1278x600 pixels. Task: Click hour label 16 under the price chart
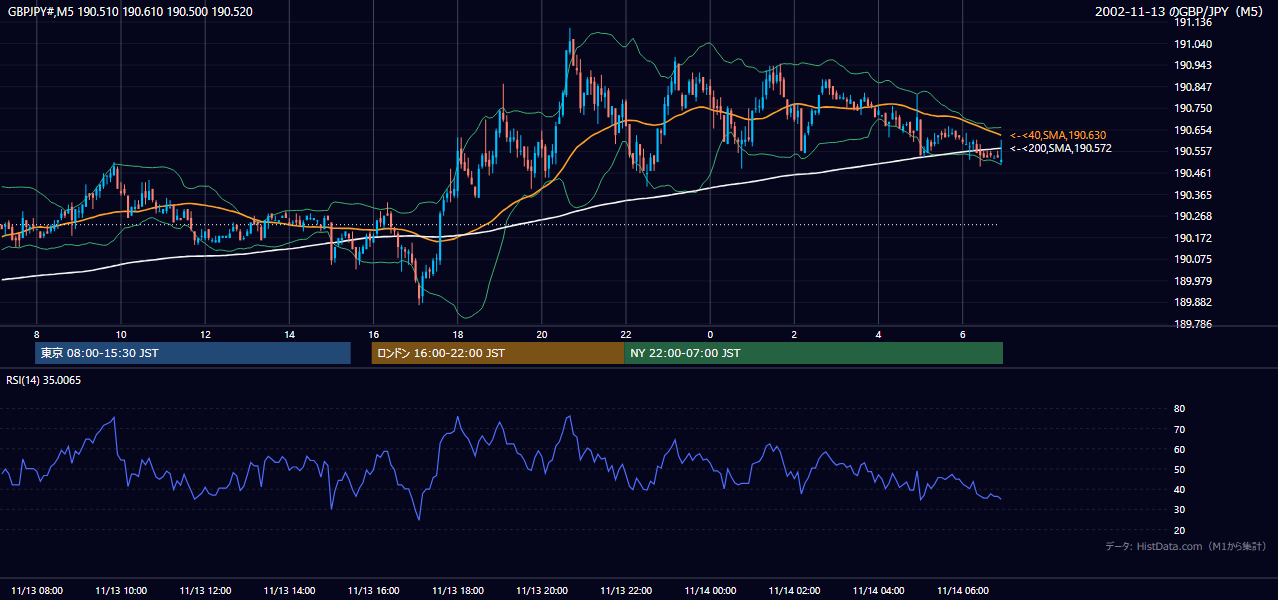pos(373,334)
